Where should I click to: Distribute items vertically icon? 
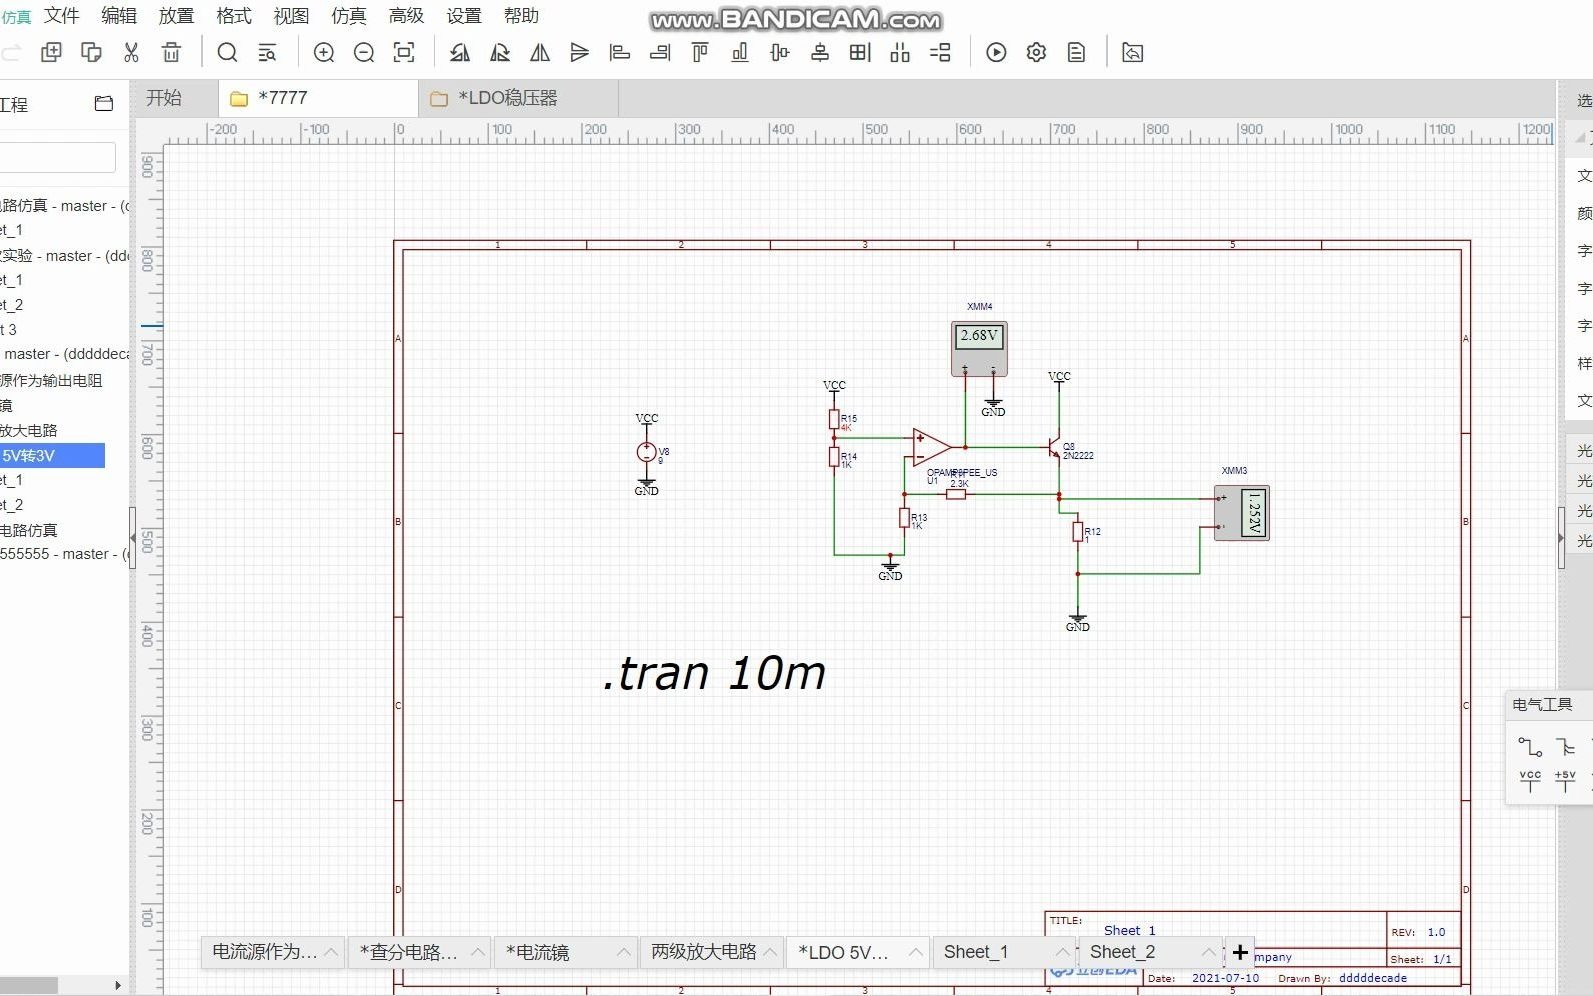(x=940, y=52)
